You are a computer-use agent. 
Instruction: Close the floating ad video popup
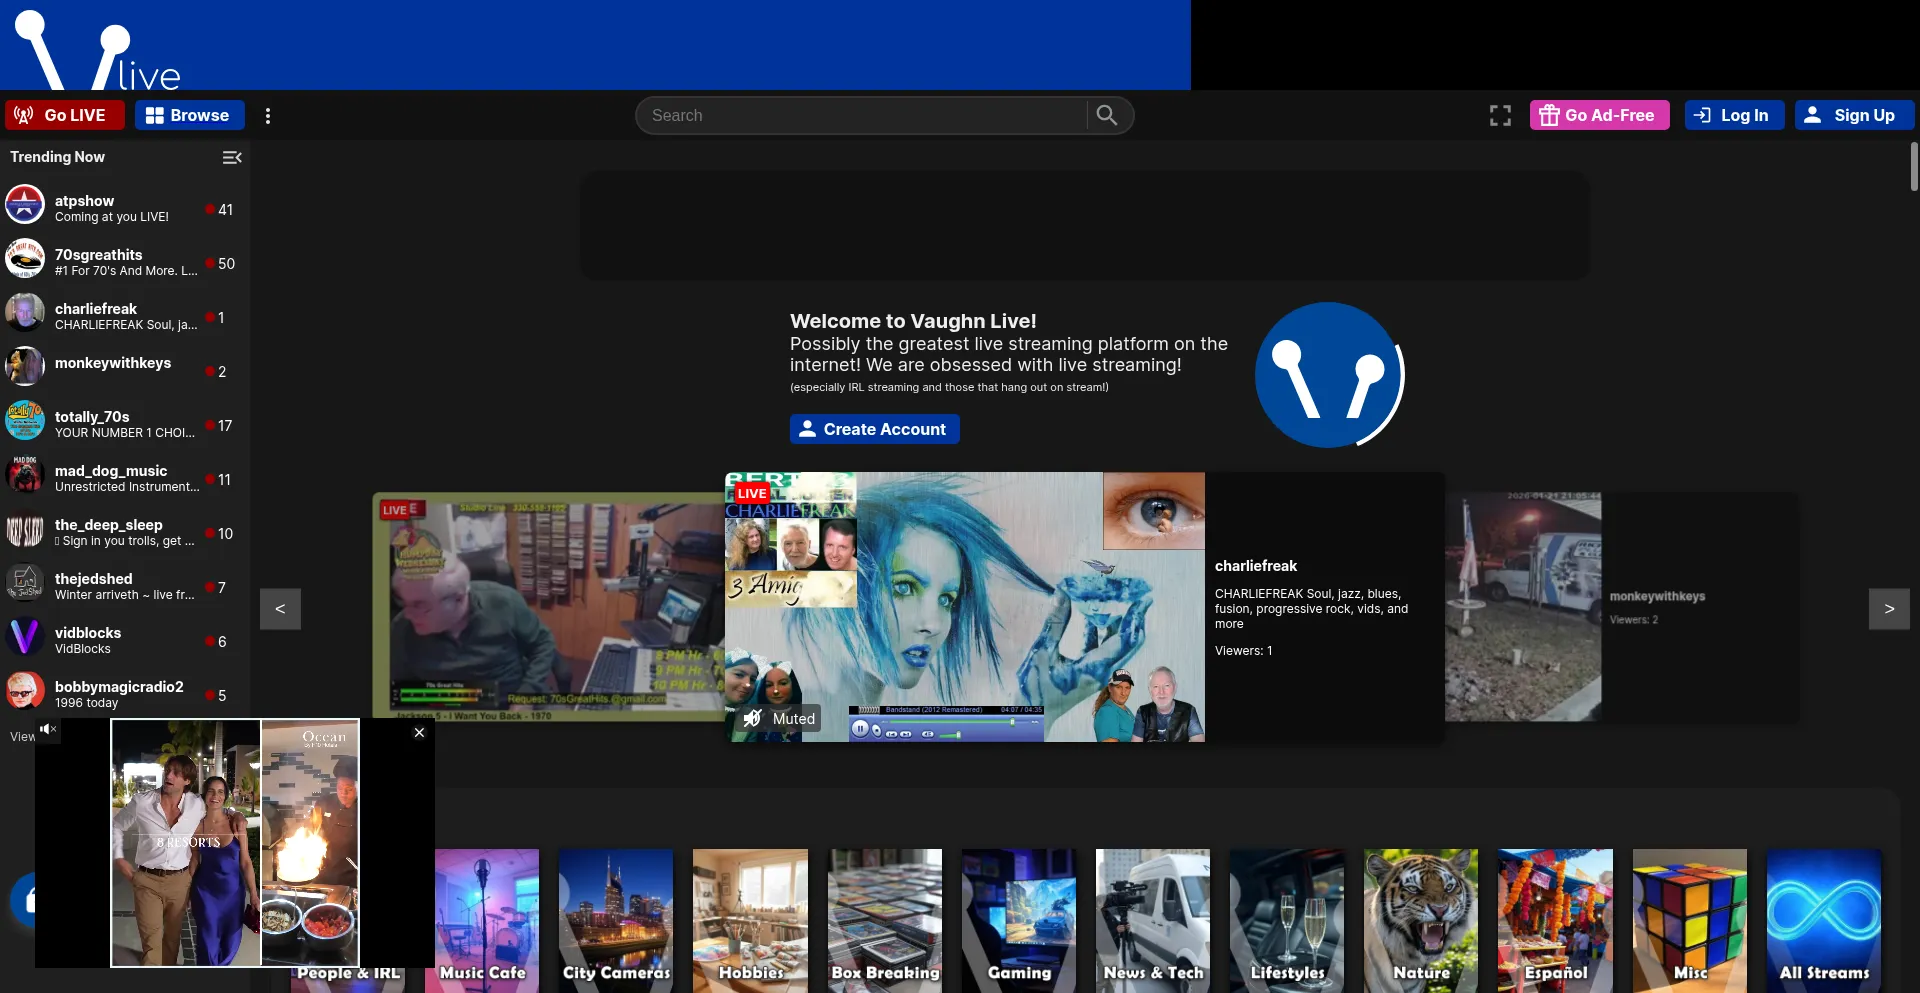click(420, 732)
